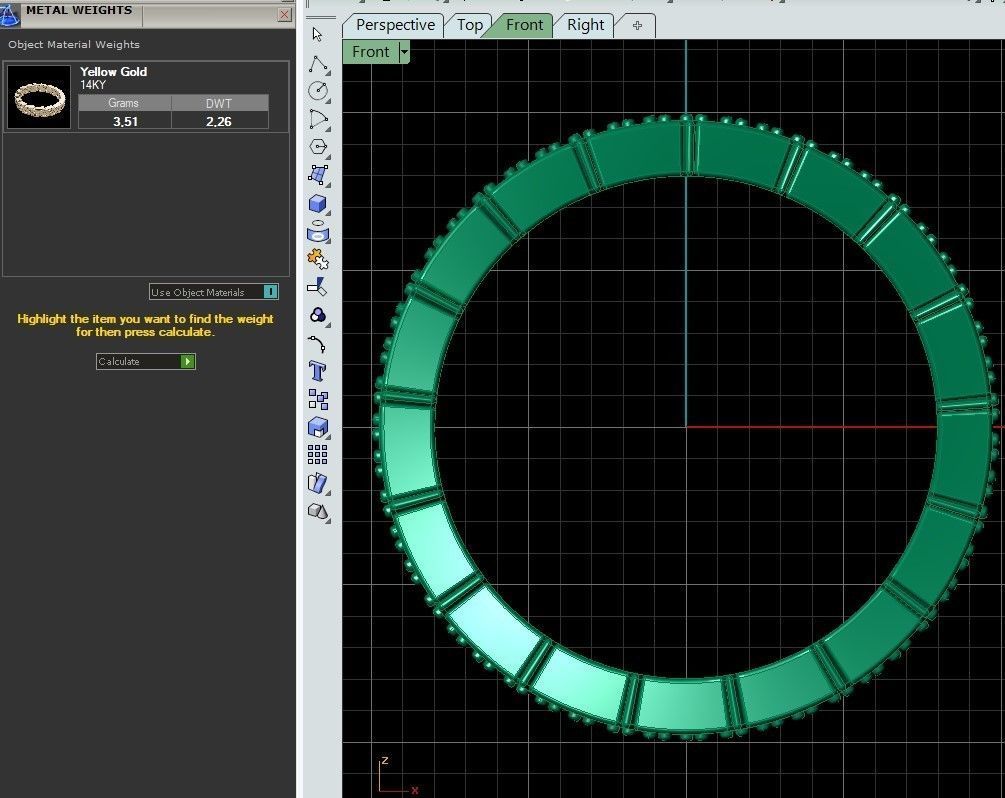Select the ring band cylinder tool
Image resolution: width=1005 pixels, height=798 pixels.
coord(318,232)
